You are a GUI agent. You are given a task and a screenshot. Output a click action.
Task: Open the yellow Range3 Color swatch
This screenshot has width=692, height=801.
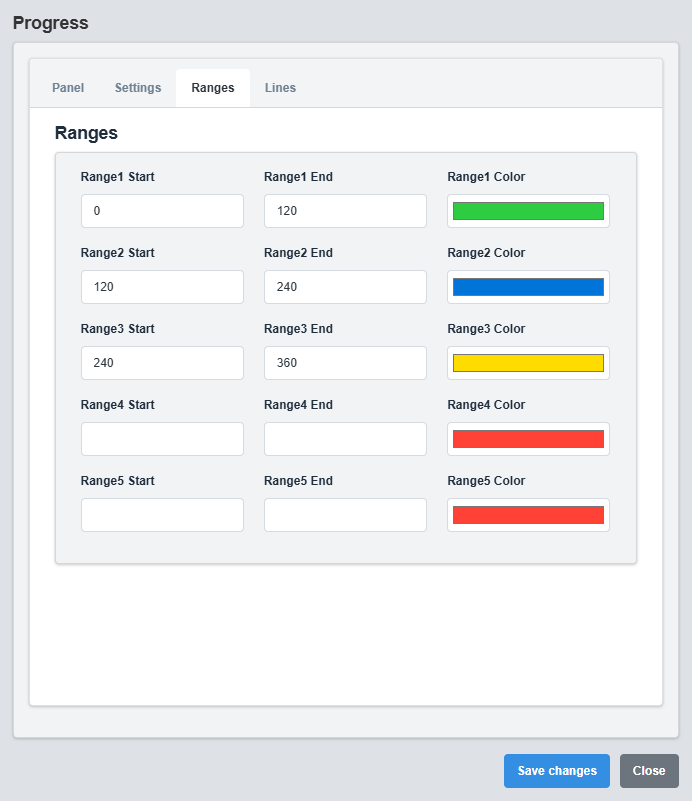click(528, 363)
